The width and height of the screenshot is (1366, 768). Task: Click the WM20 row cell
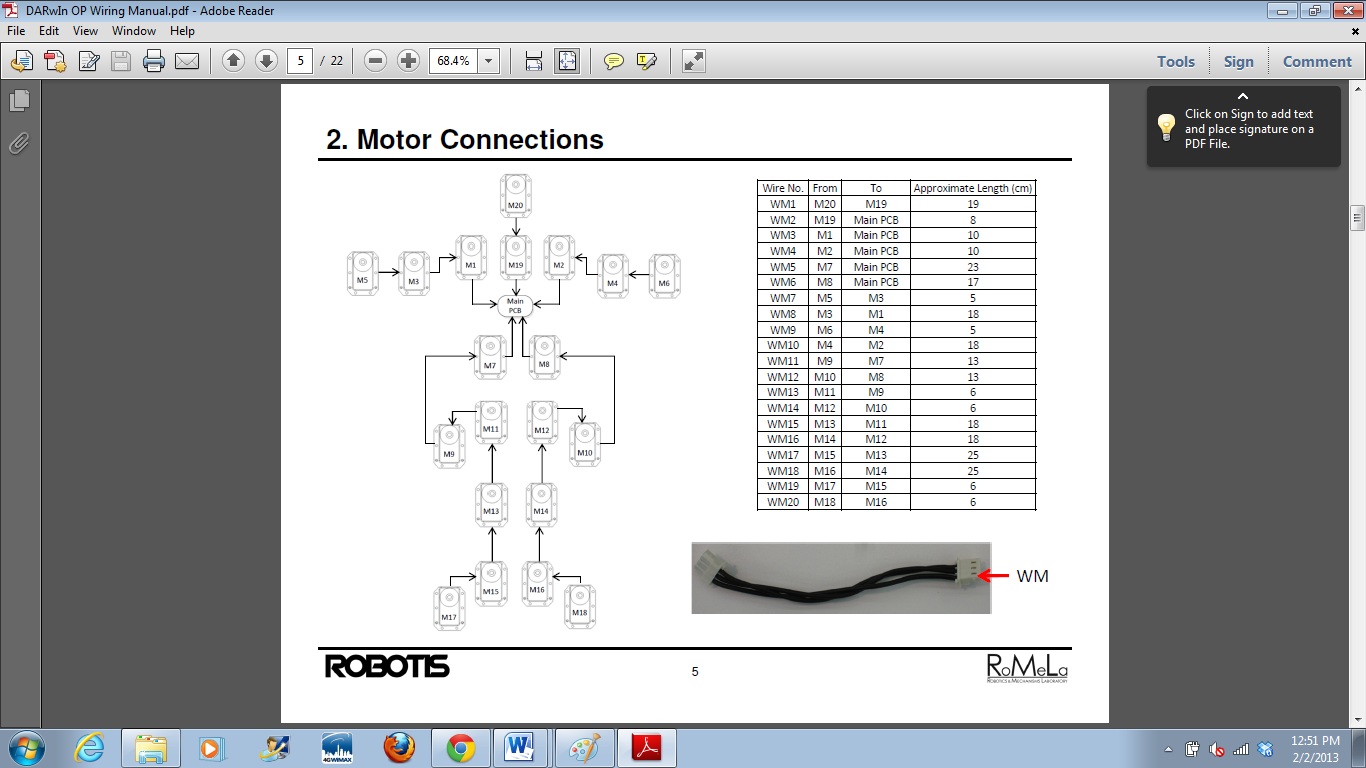click(782, 502)
